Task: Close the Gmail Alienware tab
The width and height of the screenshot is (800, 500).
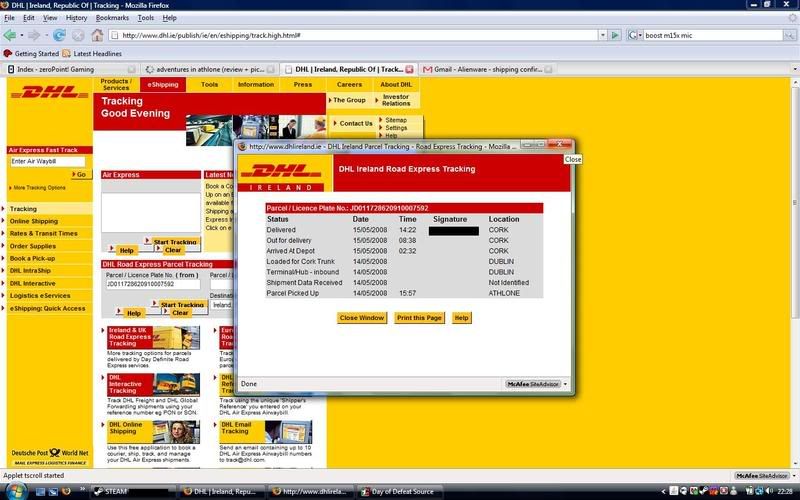Action: coord(548,69)
